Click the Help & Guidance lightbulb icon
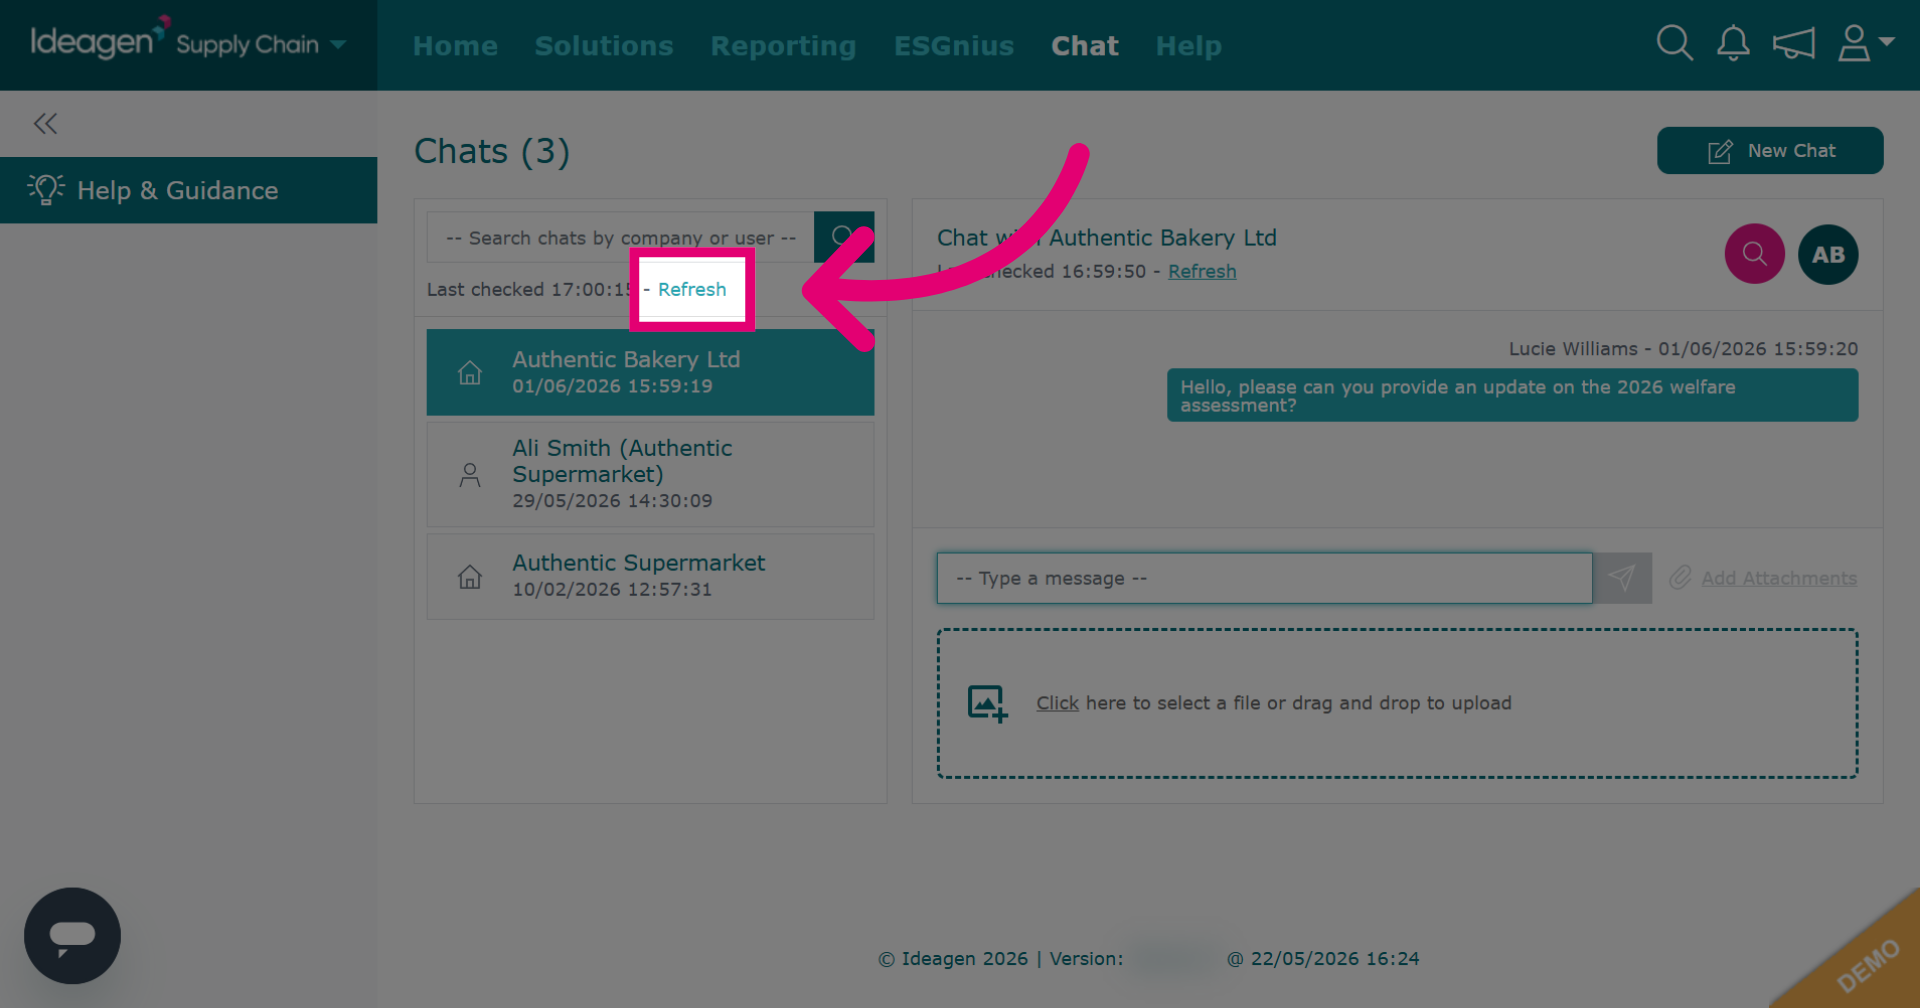The height and width of the screenshot is (1008, 1920). pos(46,189)
